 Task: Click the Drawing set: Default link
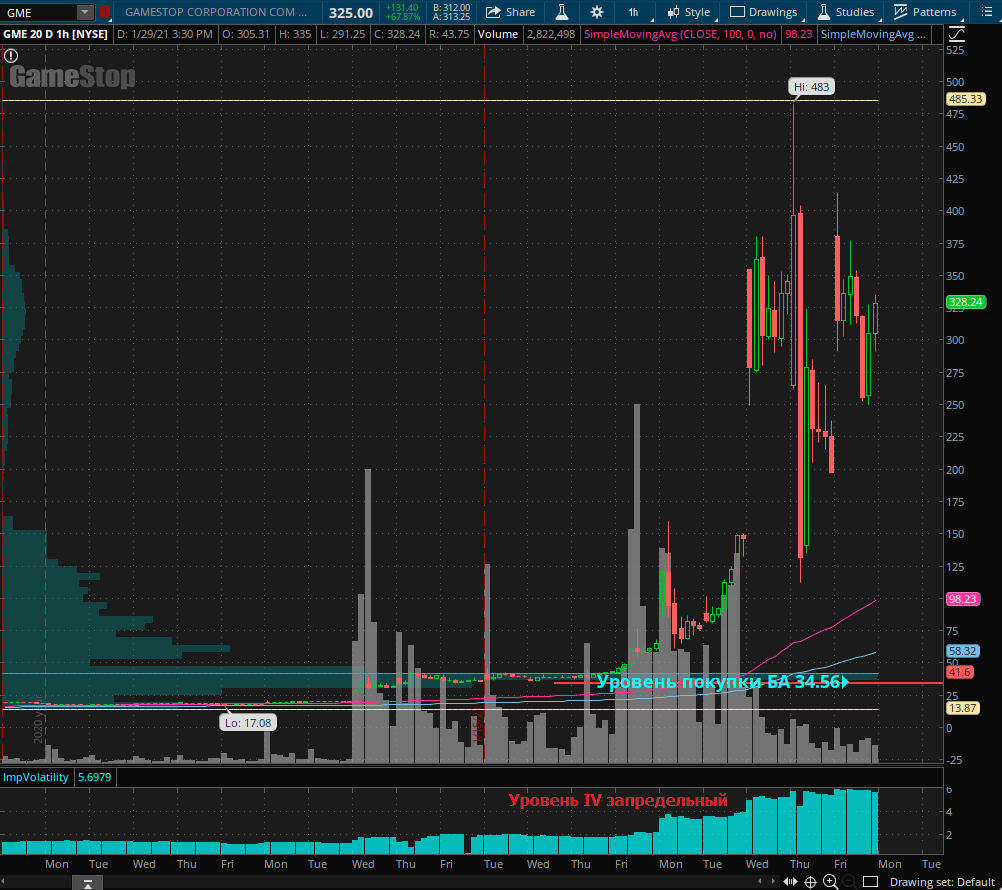(x=940, y=881)
